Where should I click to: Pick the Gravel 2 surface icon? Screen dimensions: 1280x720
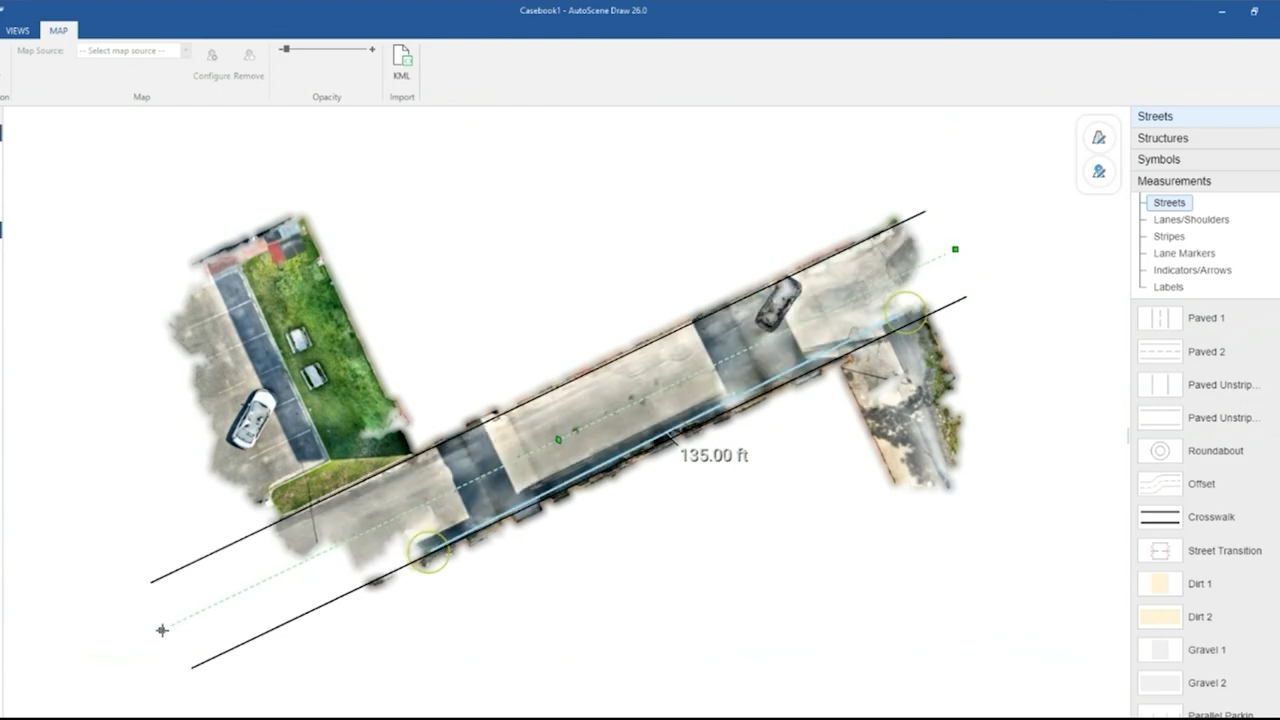pos(1160,683)
